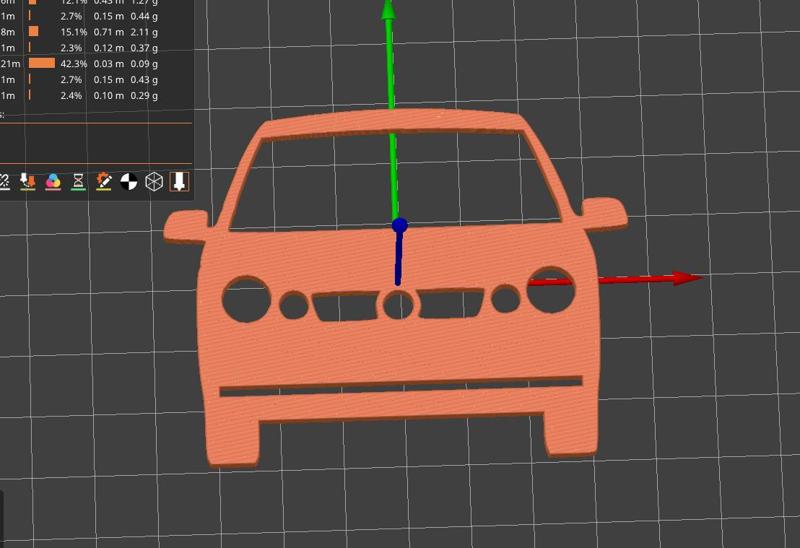The height and width of the screenshot is (548, 800).
Task: Click the orange bar in the 42.3% row
Action: point(42,63)
